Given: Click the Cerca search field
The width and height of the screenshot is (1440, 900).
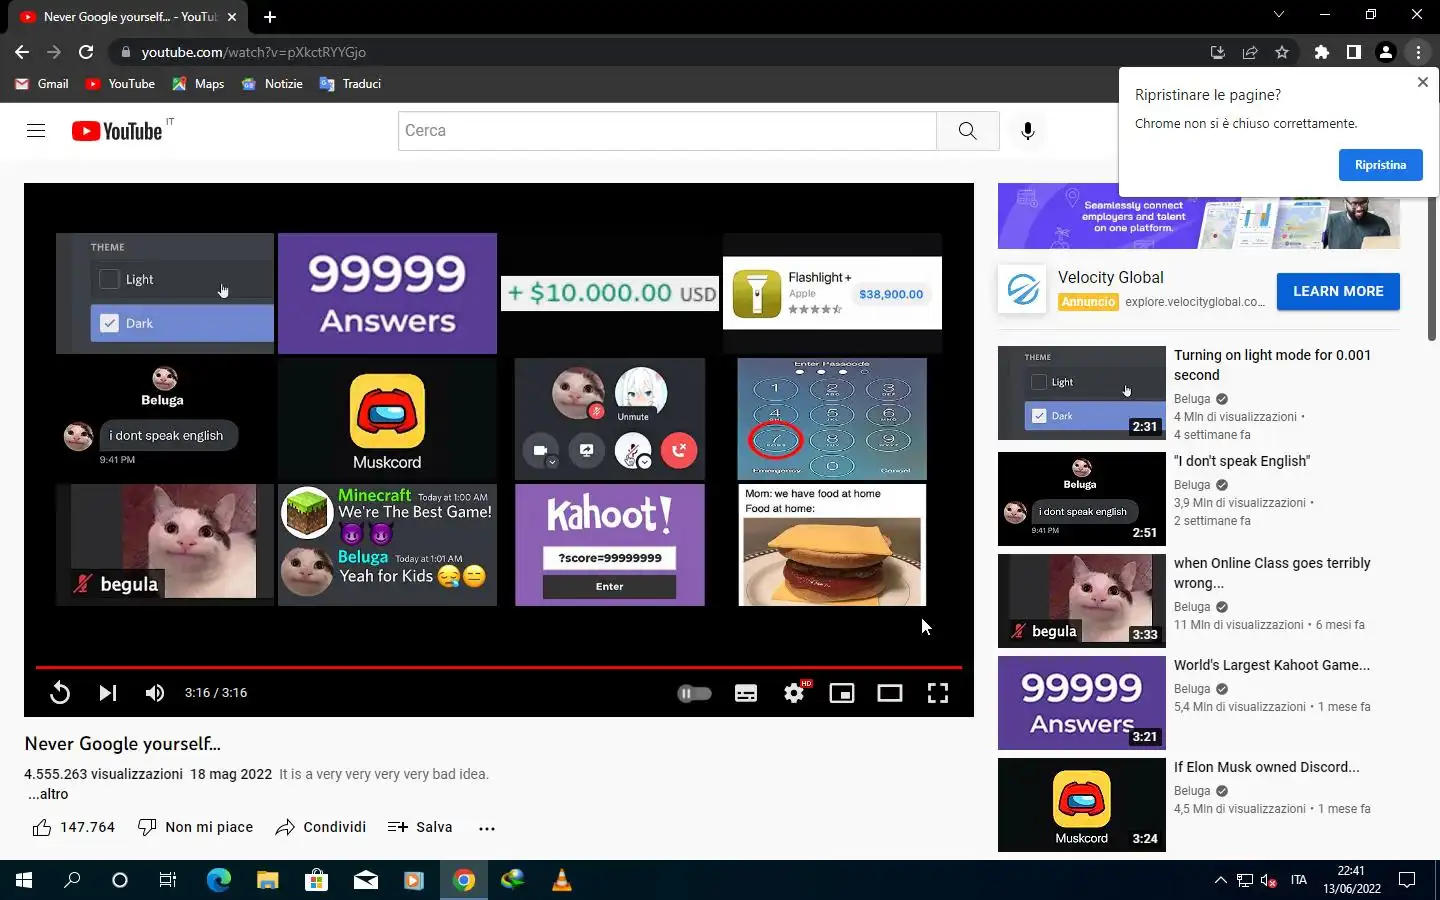Looking at the screenshot, I should (x=667, y=130).
